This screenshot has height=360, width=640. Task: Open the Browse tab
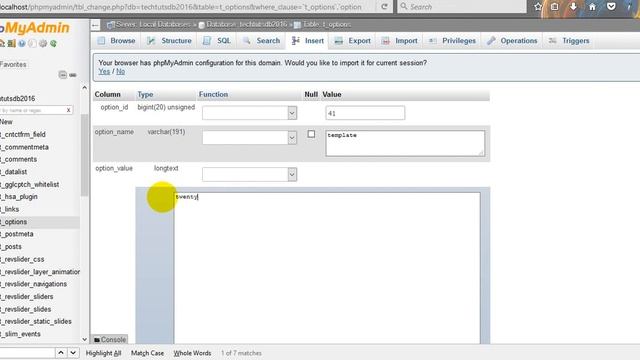(116, 41)
